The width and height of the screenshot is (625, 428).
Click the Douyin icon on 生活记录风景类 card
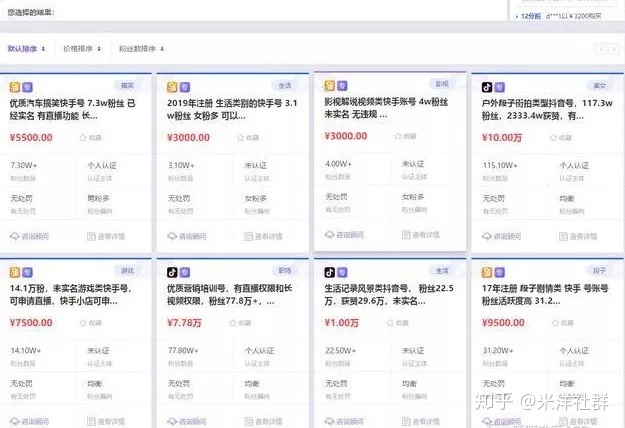[x=329, y=272]
